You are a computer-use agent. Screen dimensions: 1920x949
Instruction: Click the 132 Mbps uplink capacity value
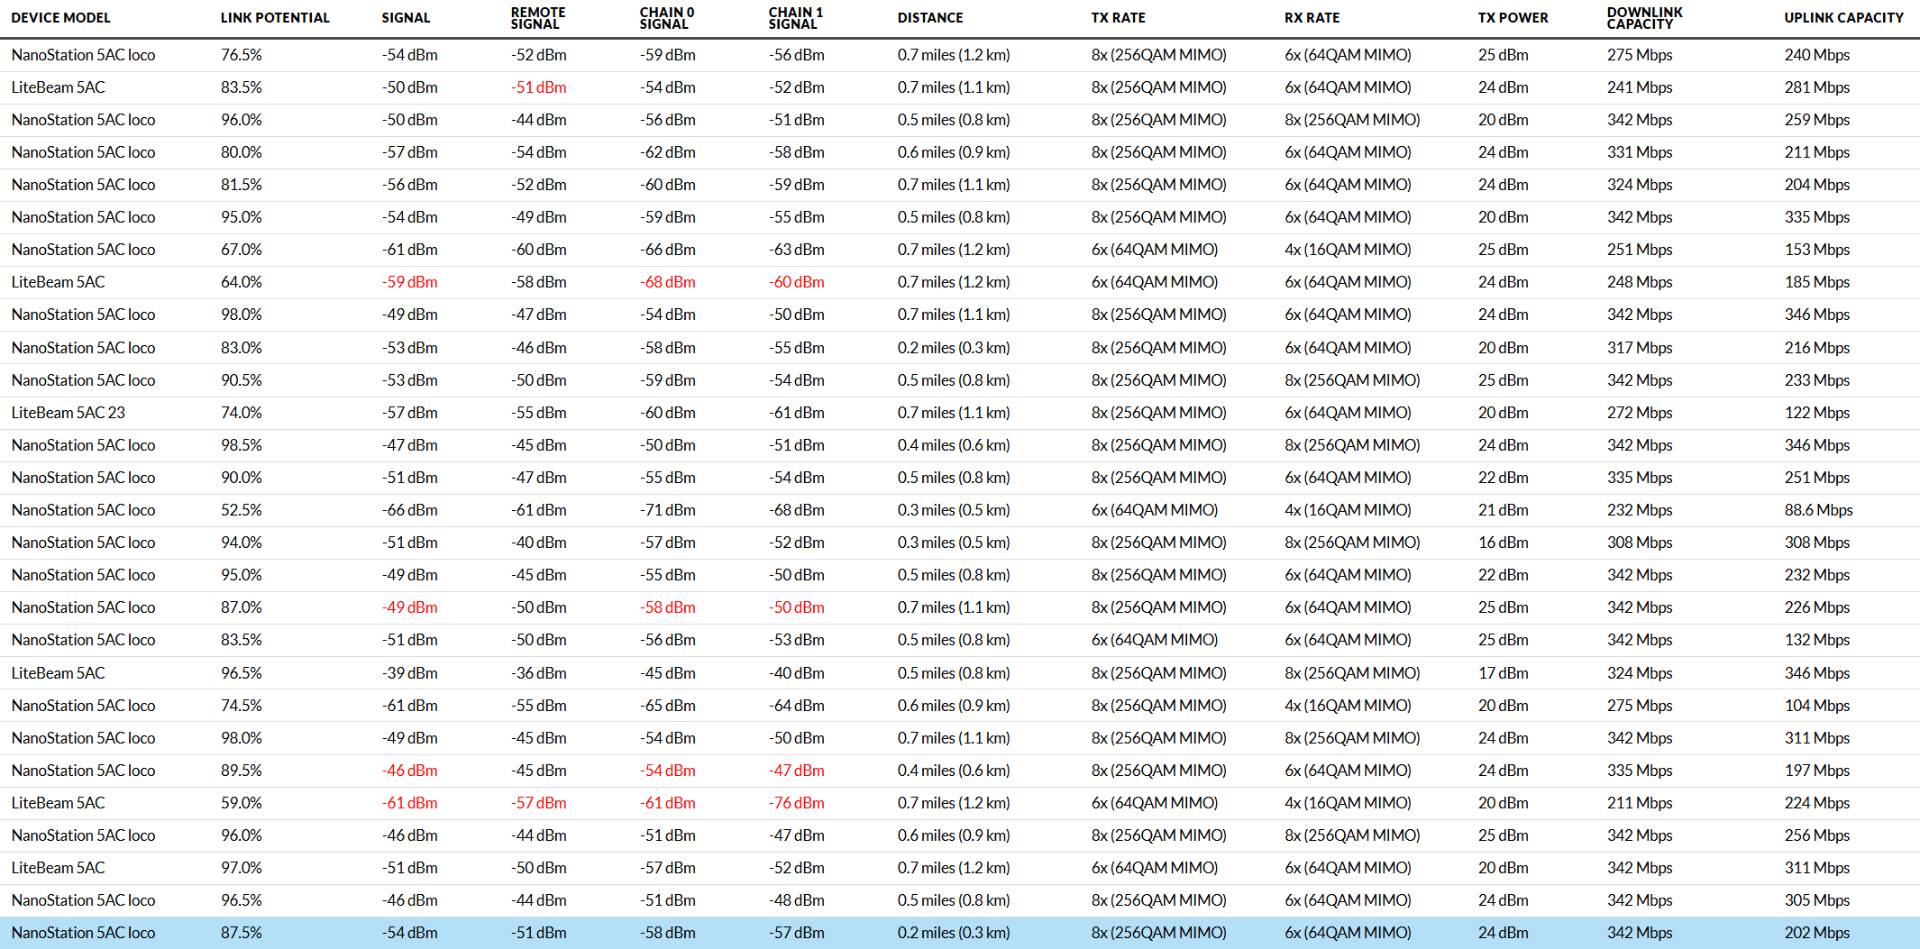[x=1817, y=641]
